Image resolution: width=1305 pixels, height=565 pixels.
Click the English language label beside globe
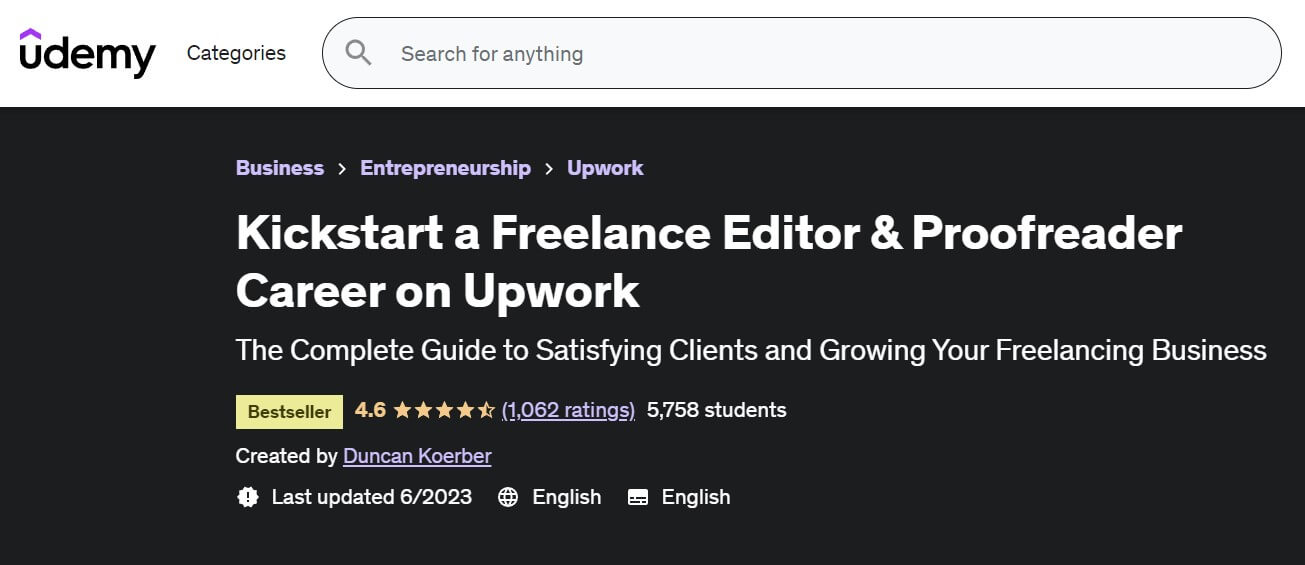(567, 497)
